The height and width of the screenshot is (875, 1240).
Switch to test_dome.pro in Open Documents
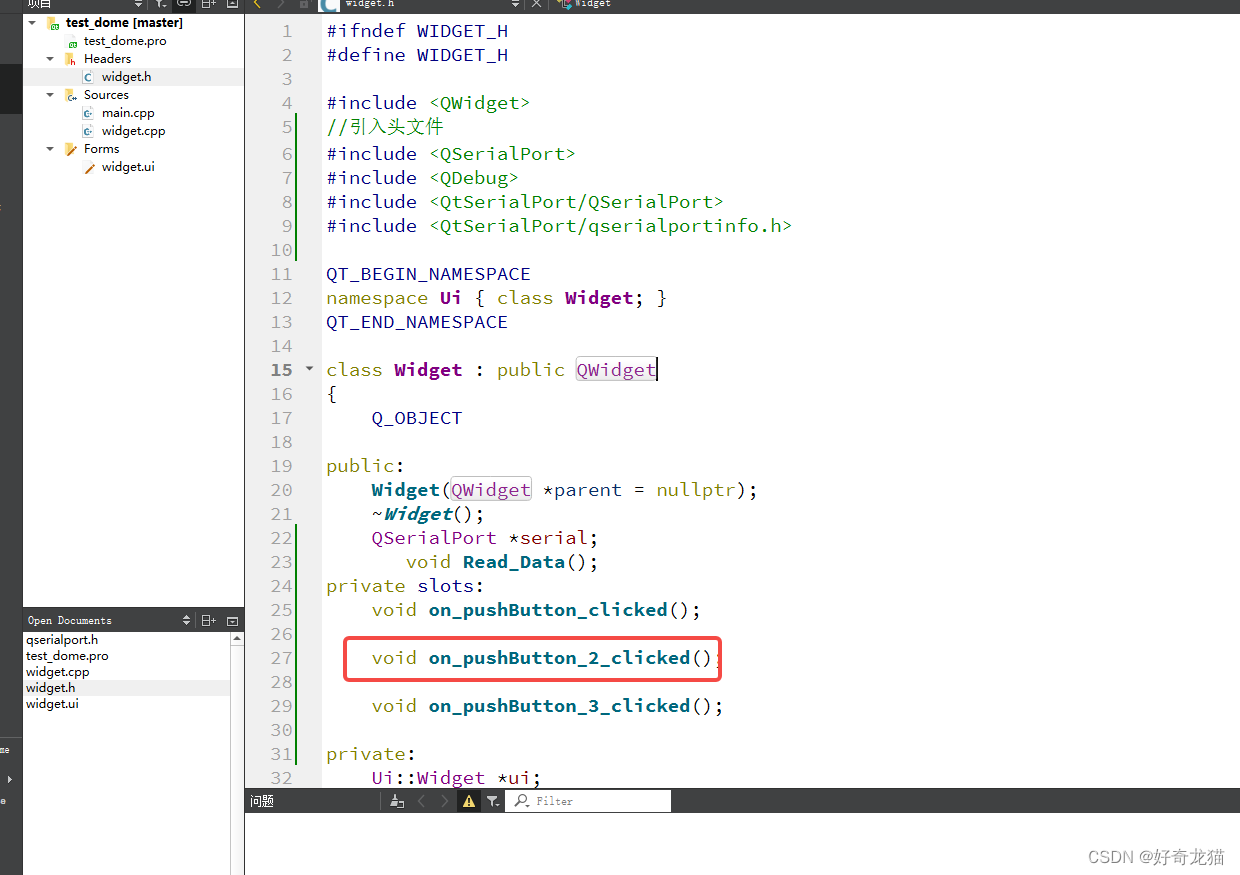pyautogui.click(x=67, y=656)
